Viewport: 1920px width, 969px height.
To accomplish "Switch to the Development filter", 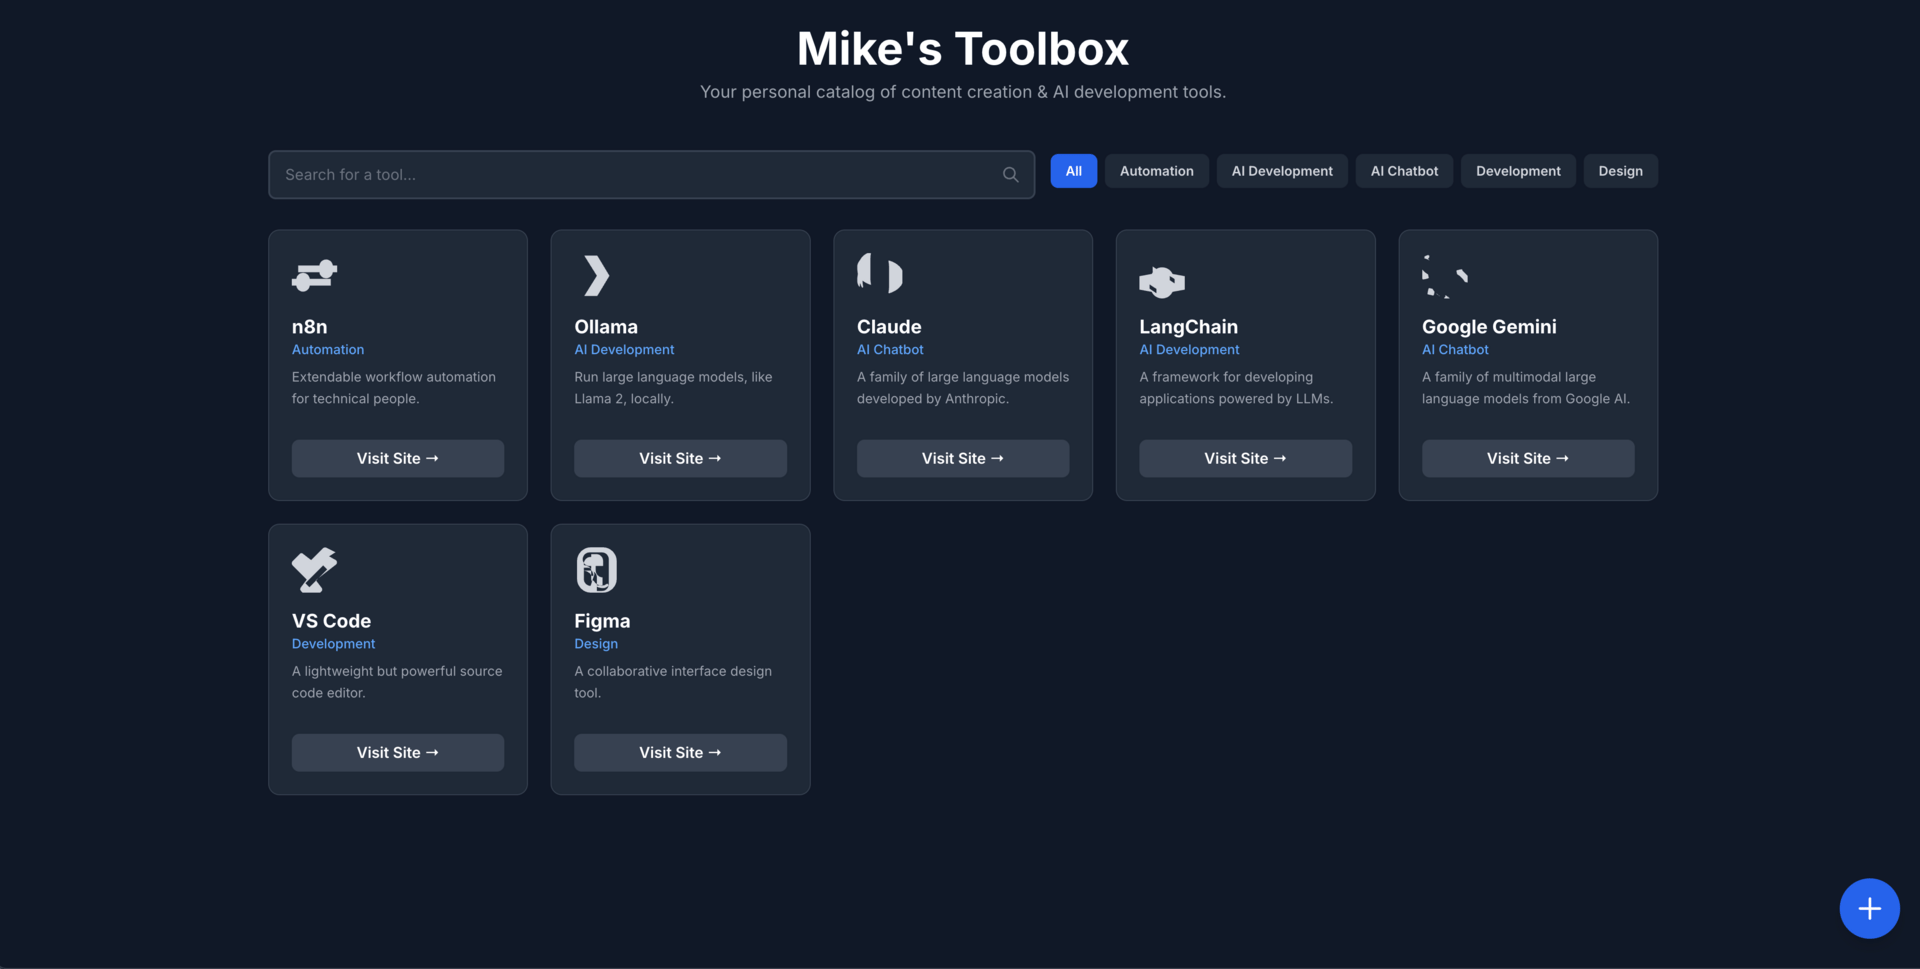I will click(1518, 171).
